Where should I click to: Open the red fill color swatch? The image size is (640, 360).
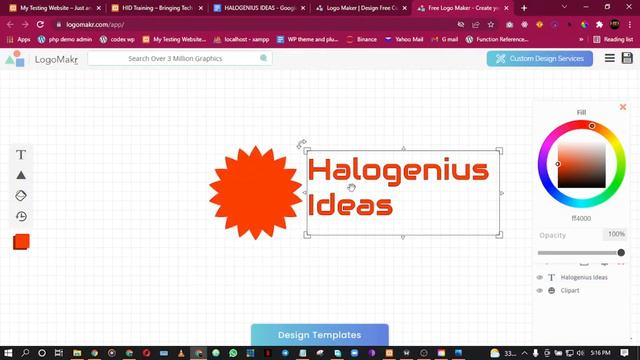tap(21, 242)
